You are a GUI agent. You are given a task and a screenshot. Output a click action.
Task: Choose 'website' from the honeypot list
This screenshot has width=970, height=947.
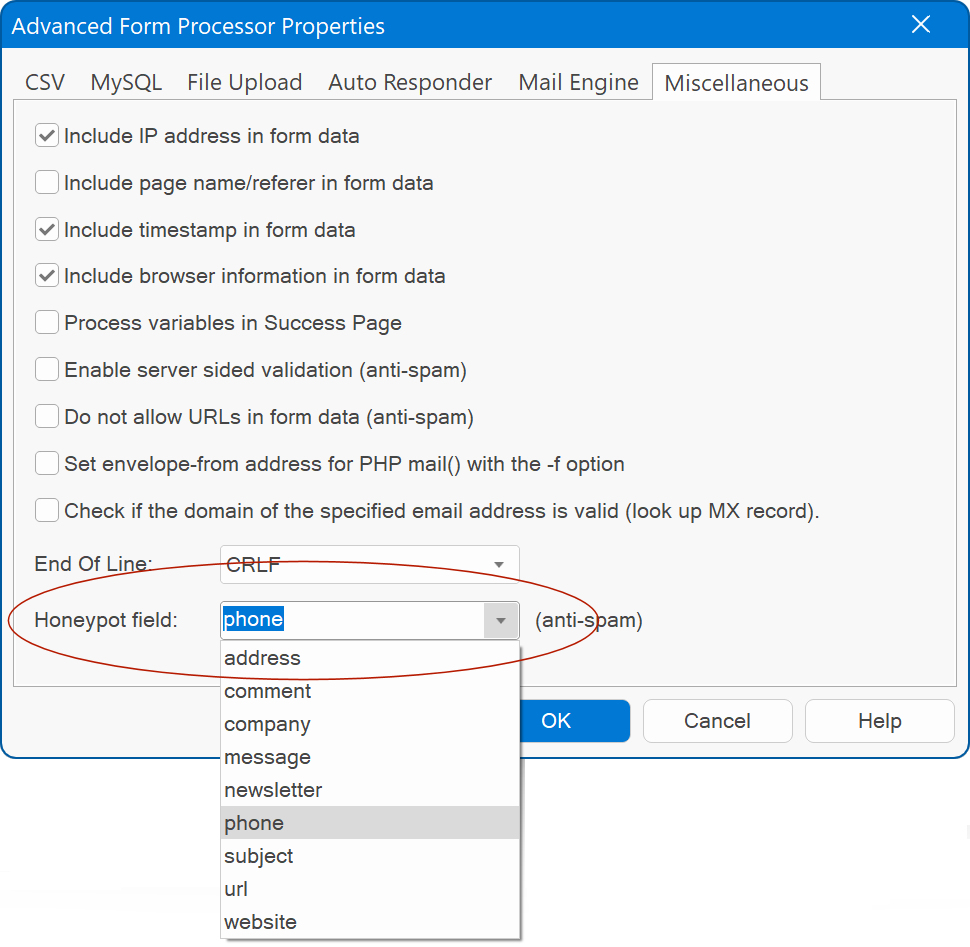tap(261, 922)
